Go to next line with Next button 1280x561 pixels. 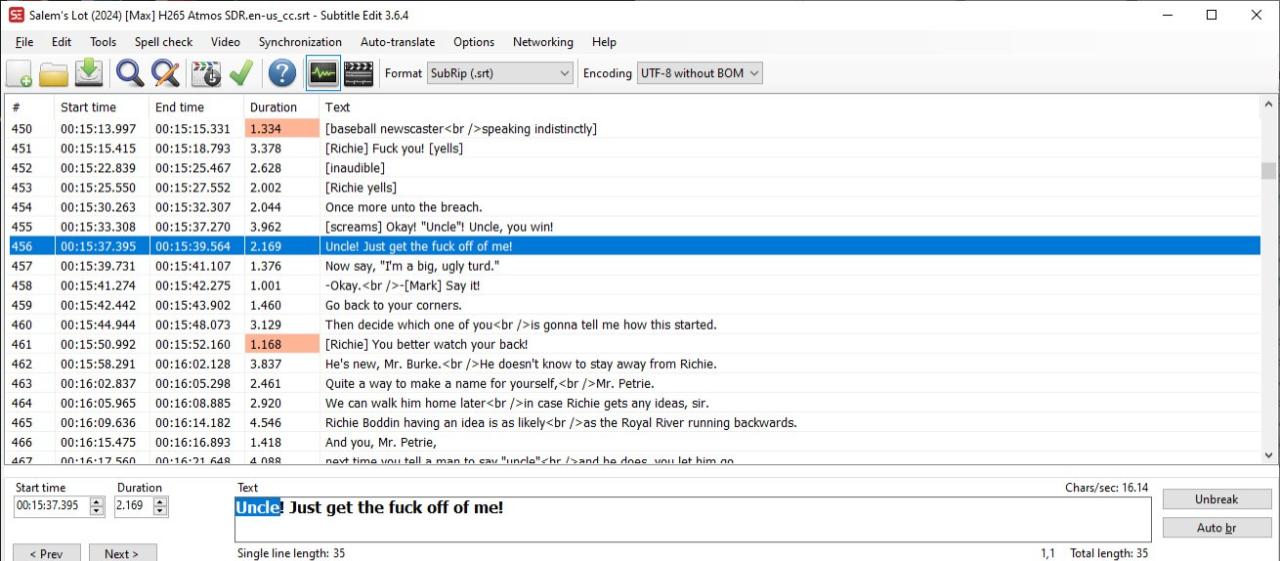(123, 553)
